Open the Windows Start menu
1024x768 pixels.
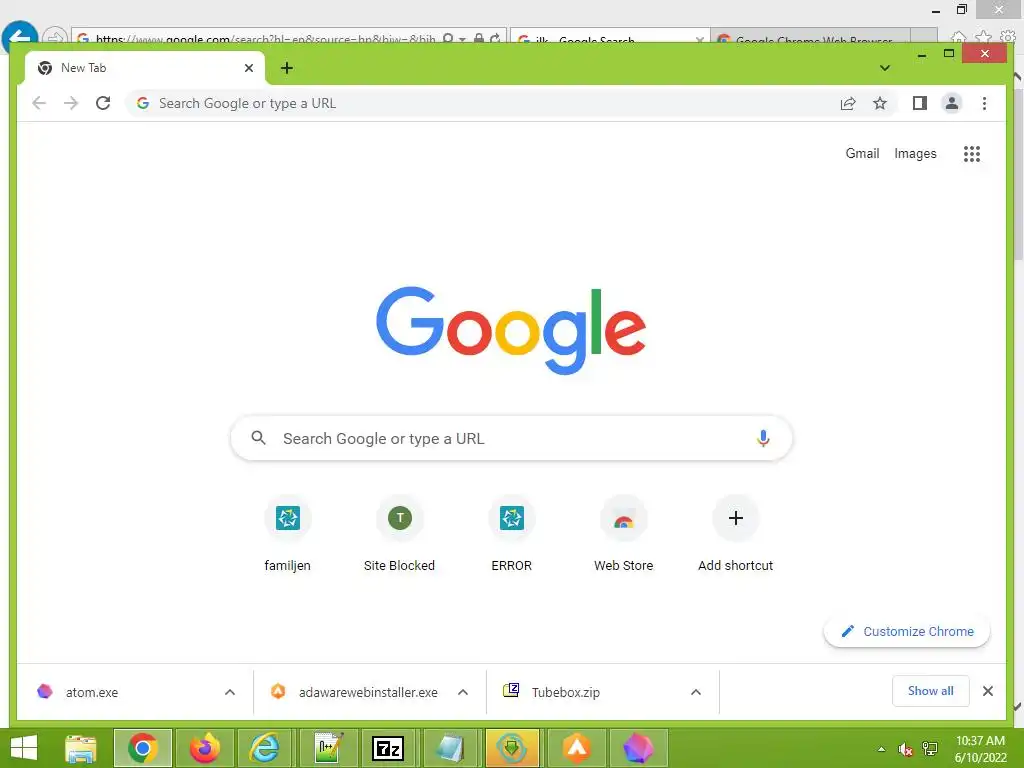pyautogui.click(x=24, y=748)
